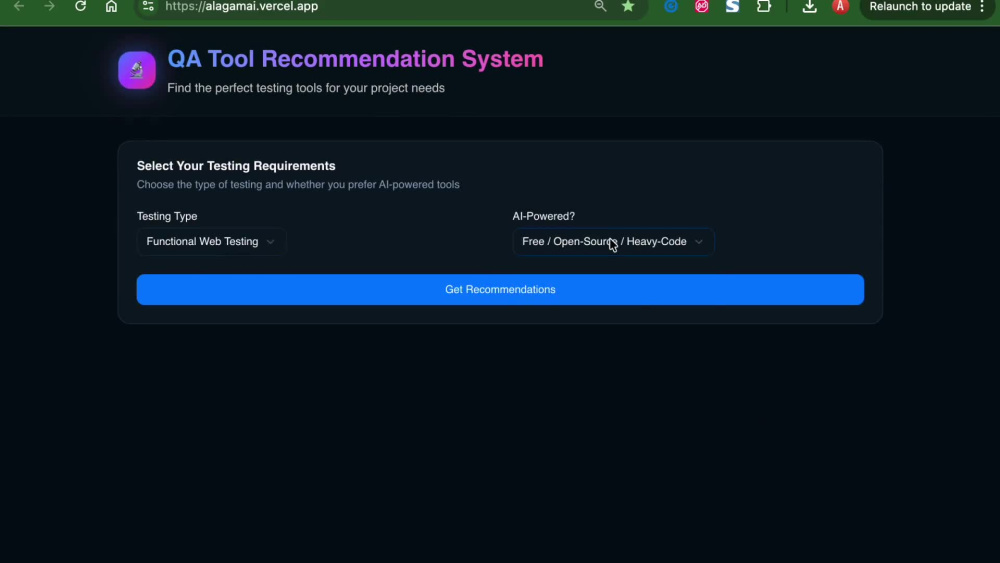Click Select Your Testing Requirements heading
The width and height of the screenshot is (1000, 563).
point(236,166)
